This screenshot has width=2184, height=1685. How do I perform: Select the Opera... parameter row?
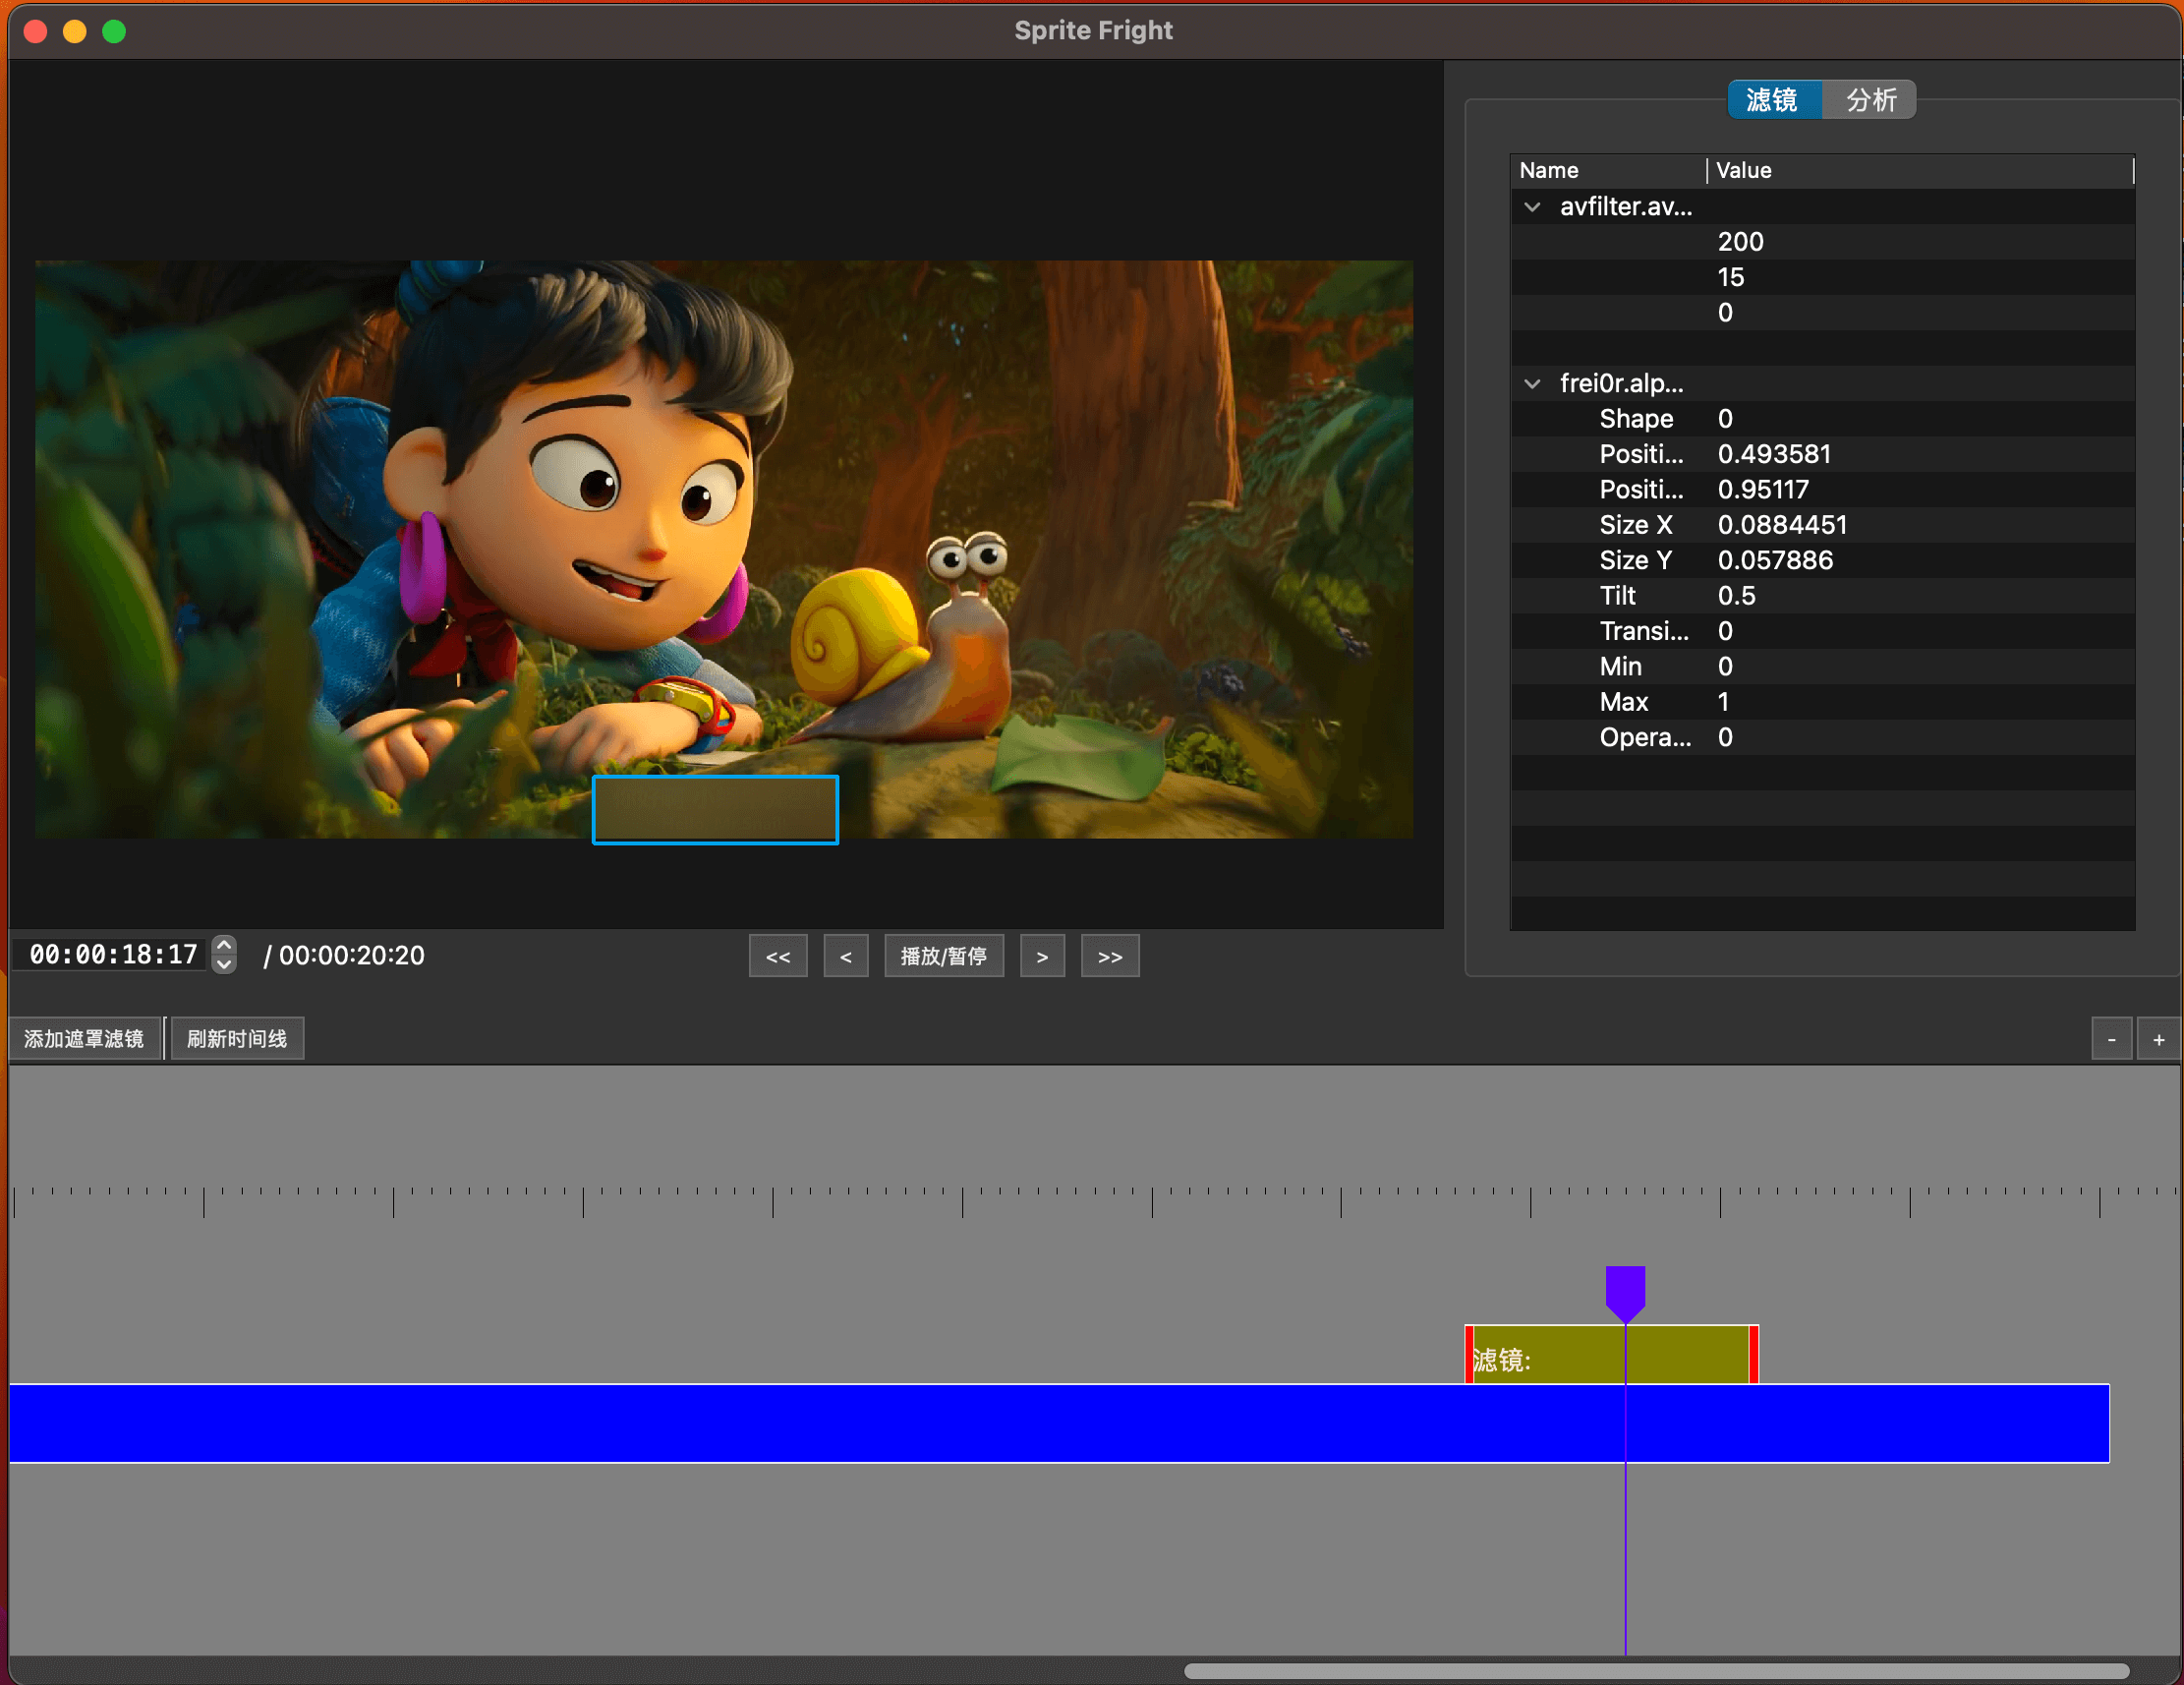(x=1823, y=738)
